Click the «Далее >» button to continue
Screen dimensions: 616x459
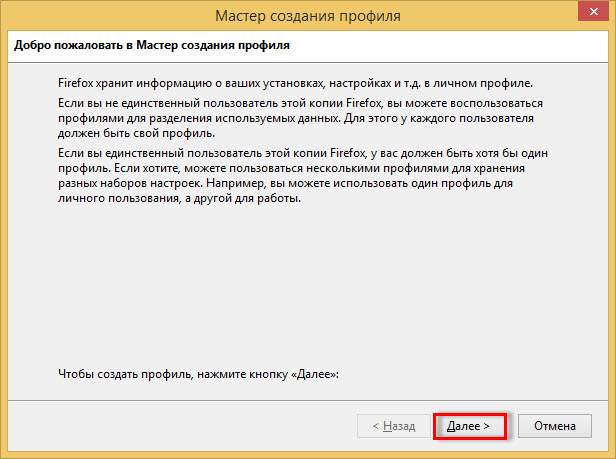[x=468, y=426]
